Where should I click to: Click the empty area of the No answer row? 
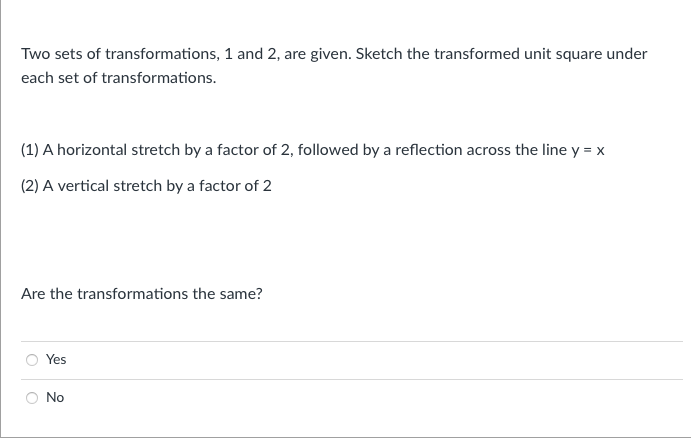click(374, 398)
